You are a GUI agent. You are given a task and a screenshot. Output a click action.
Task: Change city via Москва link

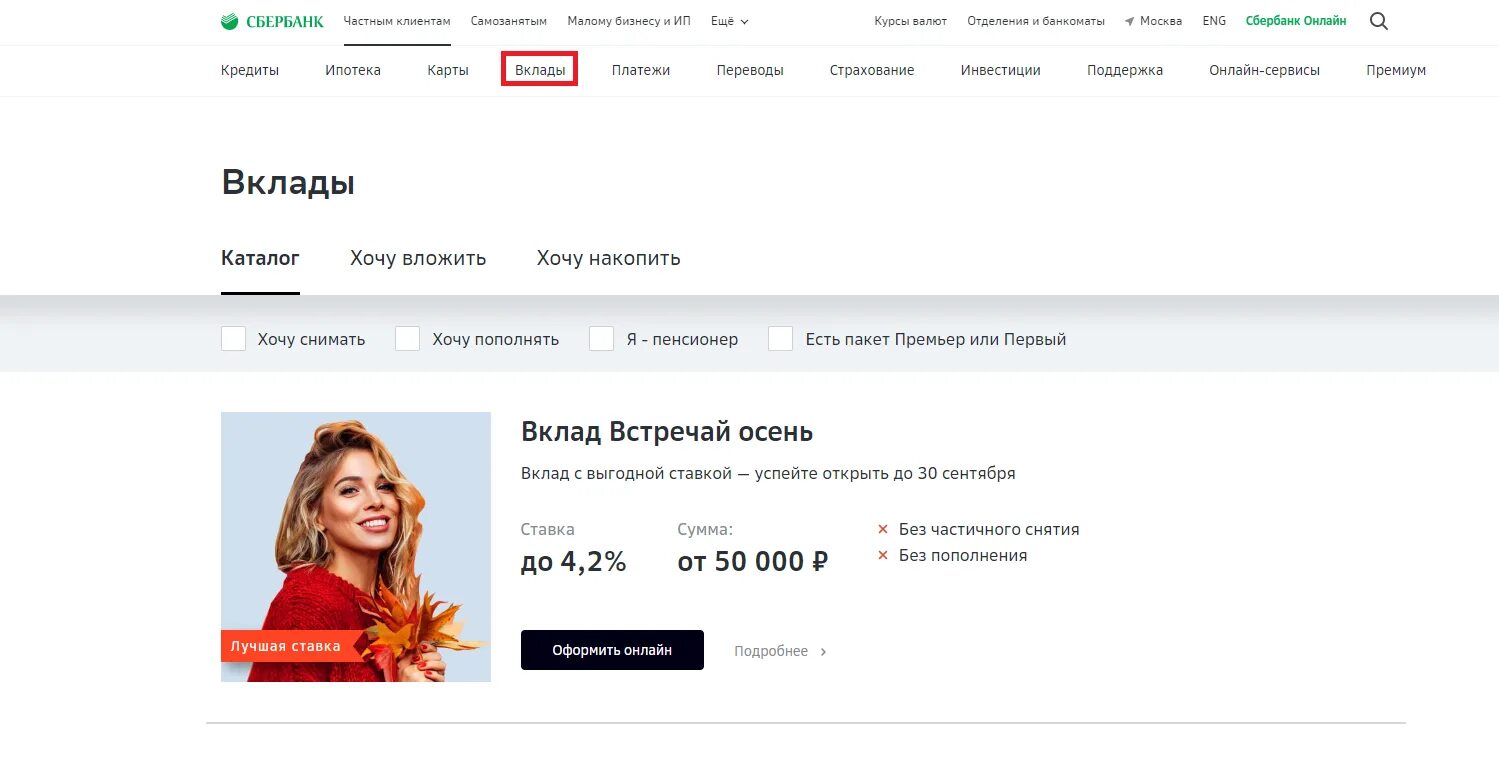(1161, 21)
